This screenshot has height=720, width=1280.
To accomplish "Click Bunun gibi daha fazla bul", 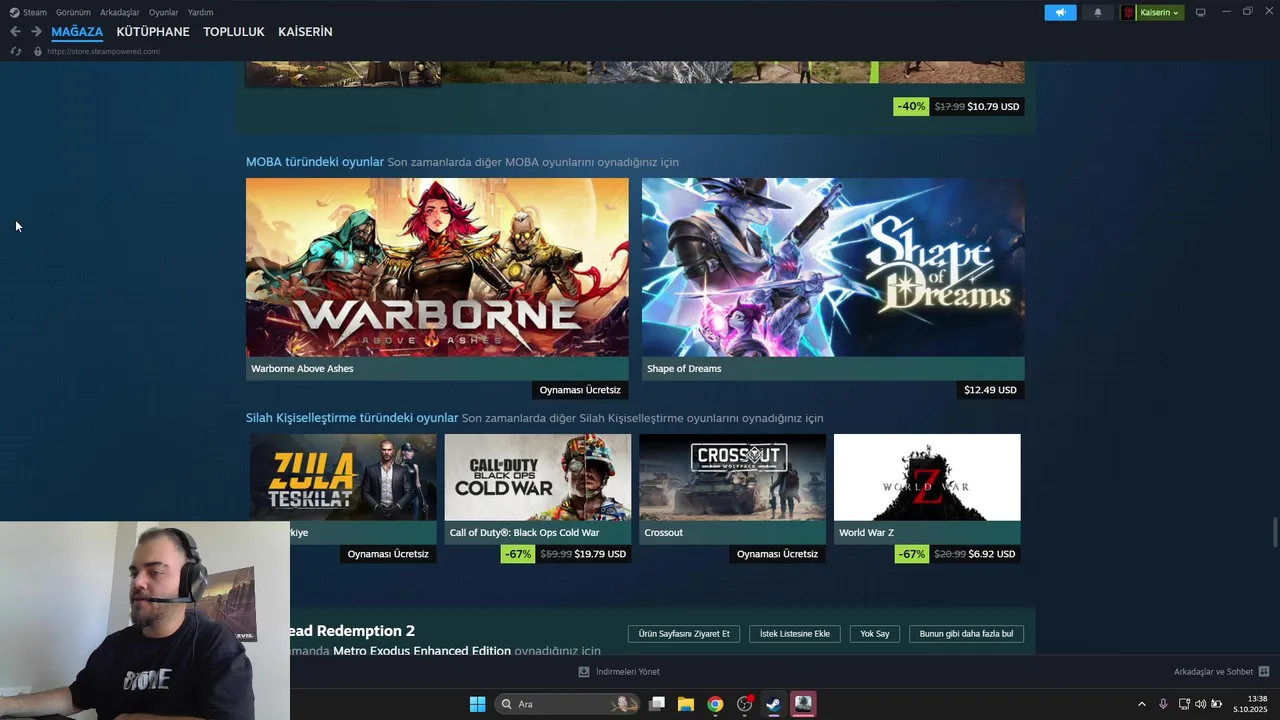I will [x=966, y=634].
